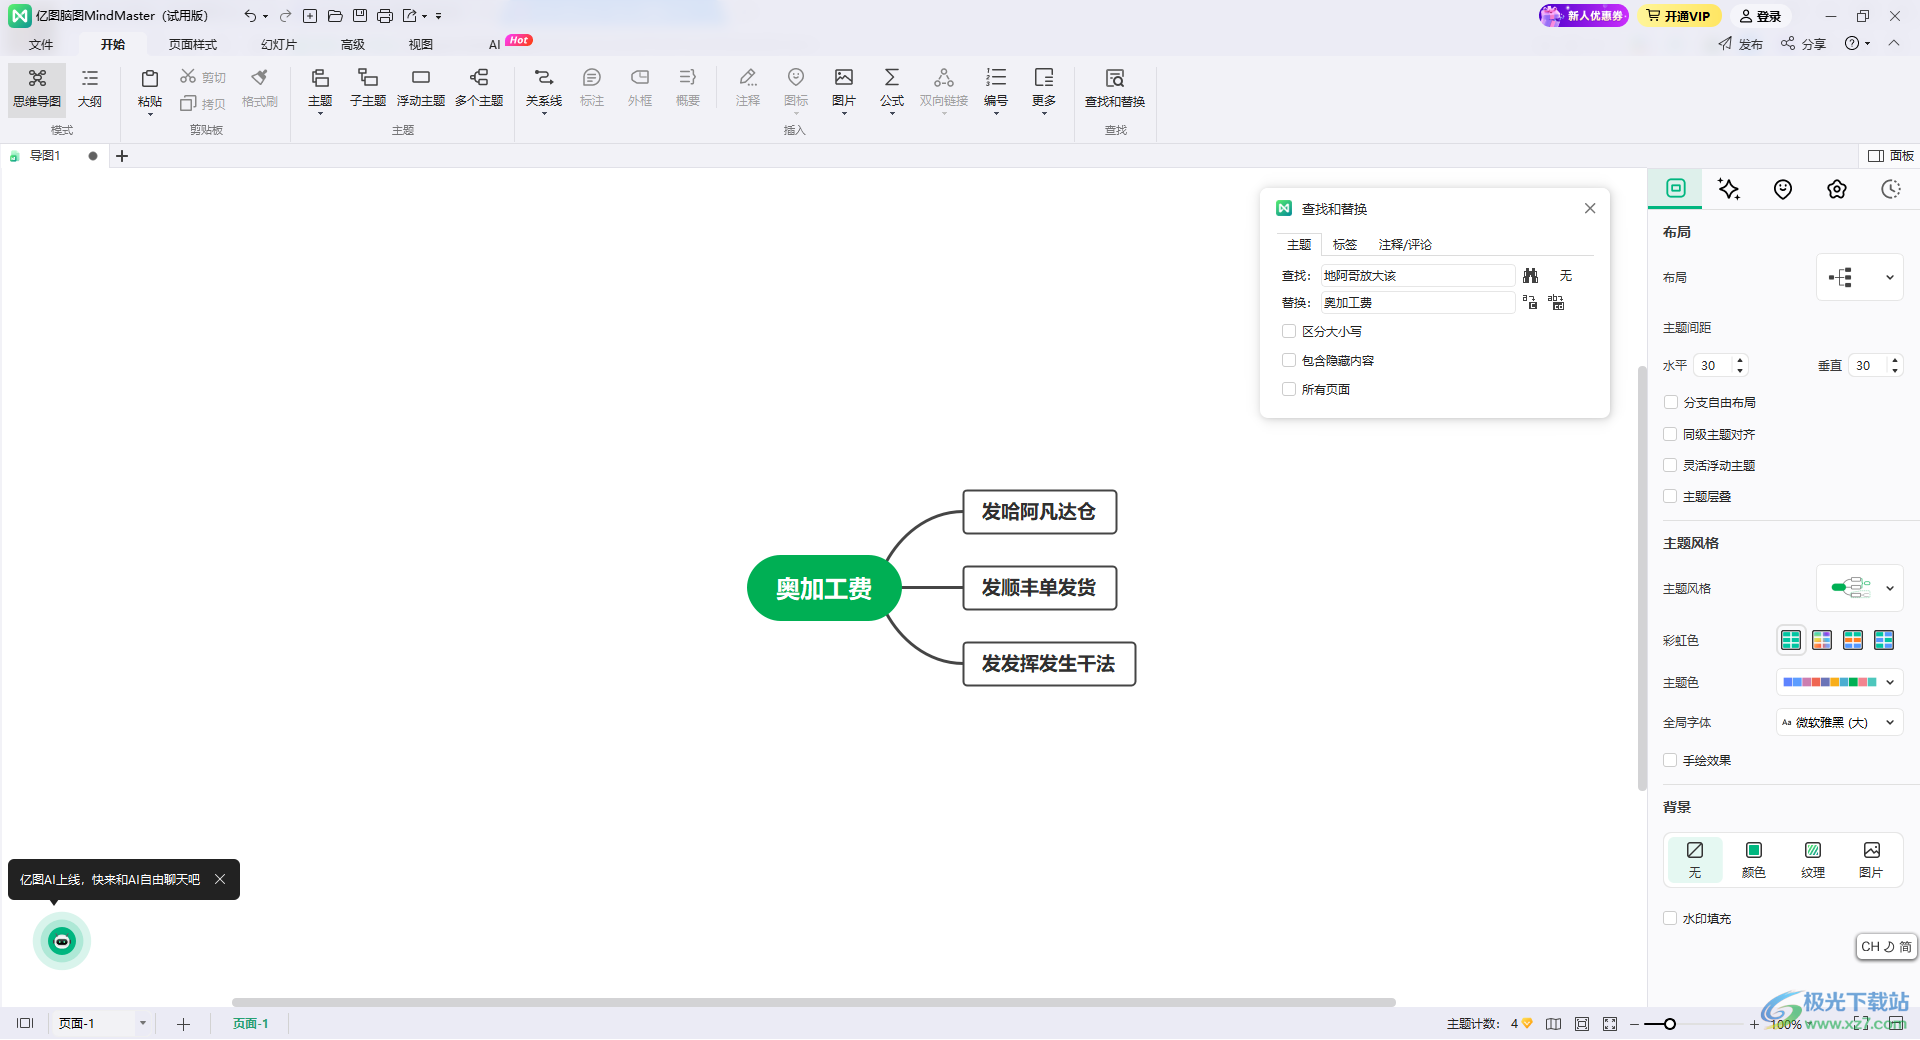Click the undo arrow icon
Image resolution: width=1920 pixels, height=1040 pixels.
(x=250, y=16)
